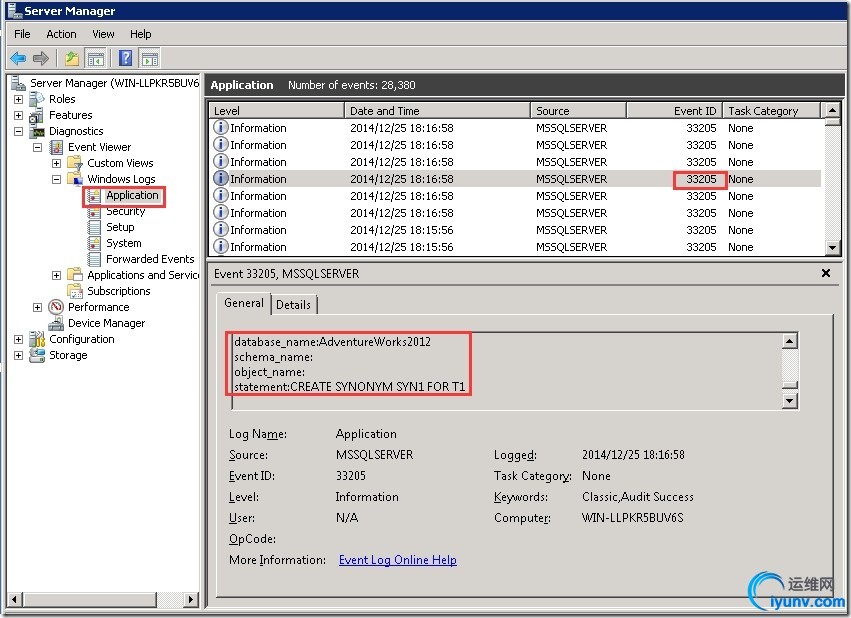Click the Back arrow toolbar icon
Viewport: 851px width, 618px height.
point(17,58)
